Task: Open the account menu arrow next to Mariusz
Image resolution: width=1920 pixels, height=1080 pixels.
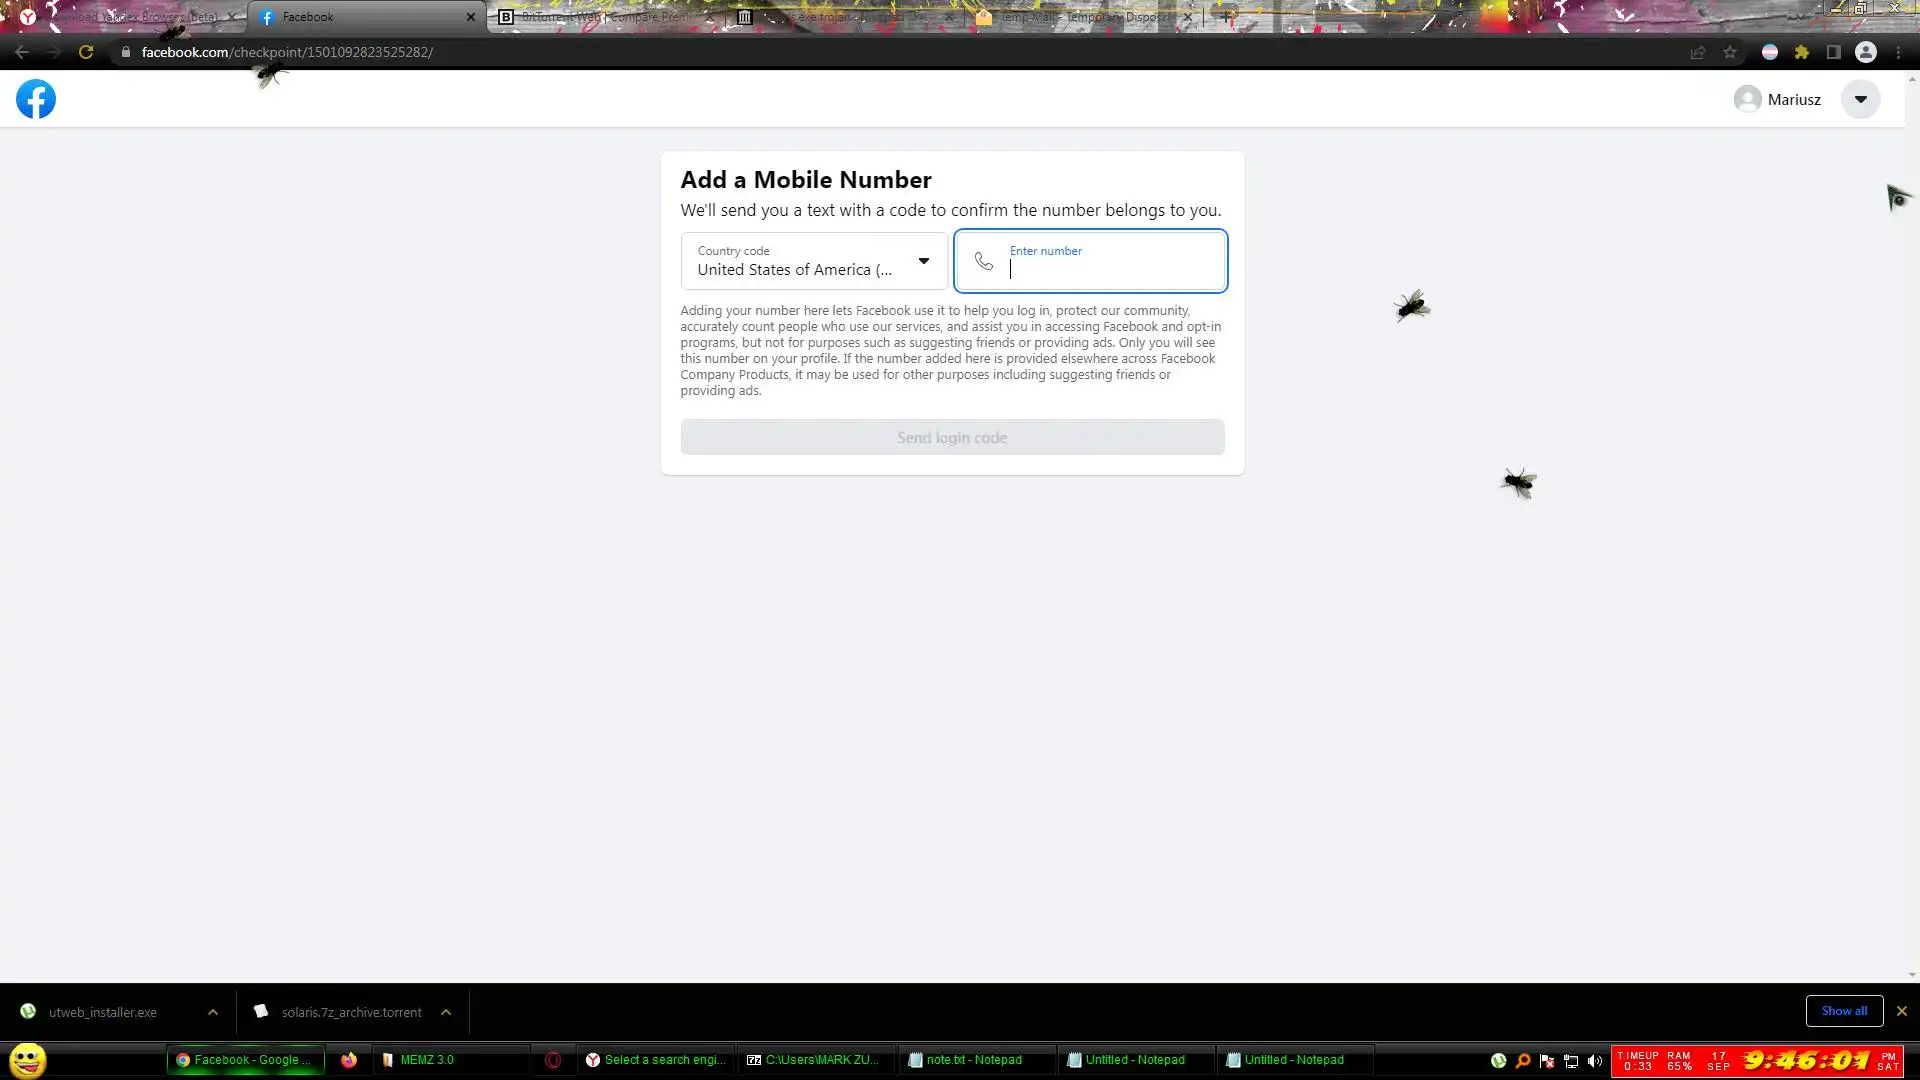Action: click(x=1860, y=99)
